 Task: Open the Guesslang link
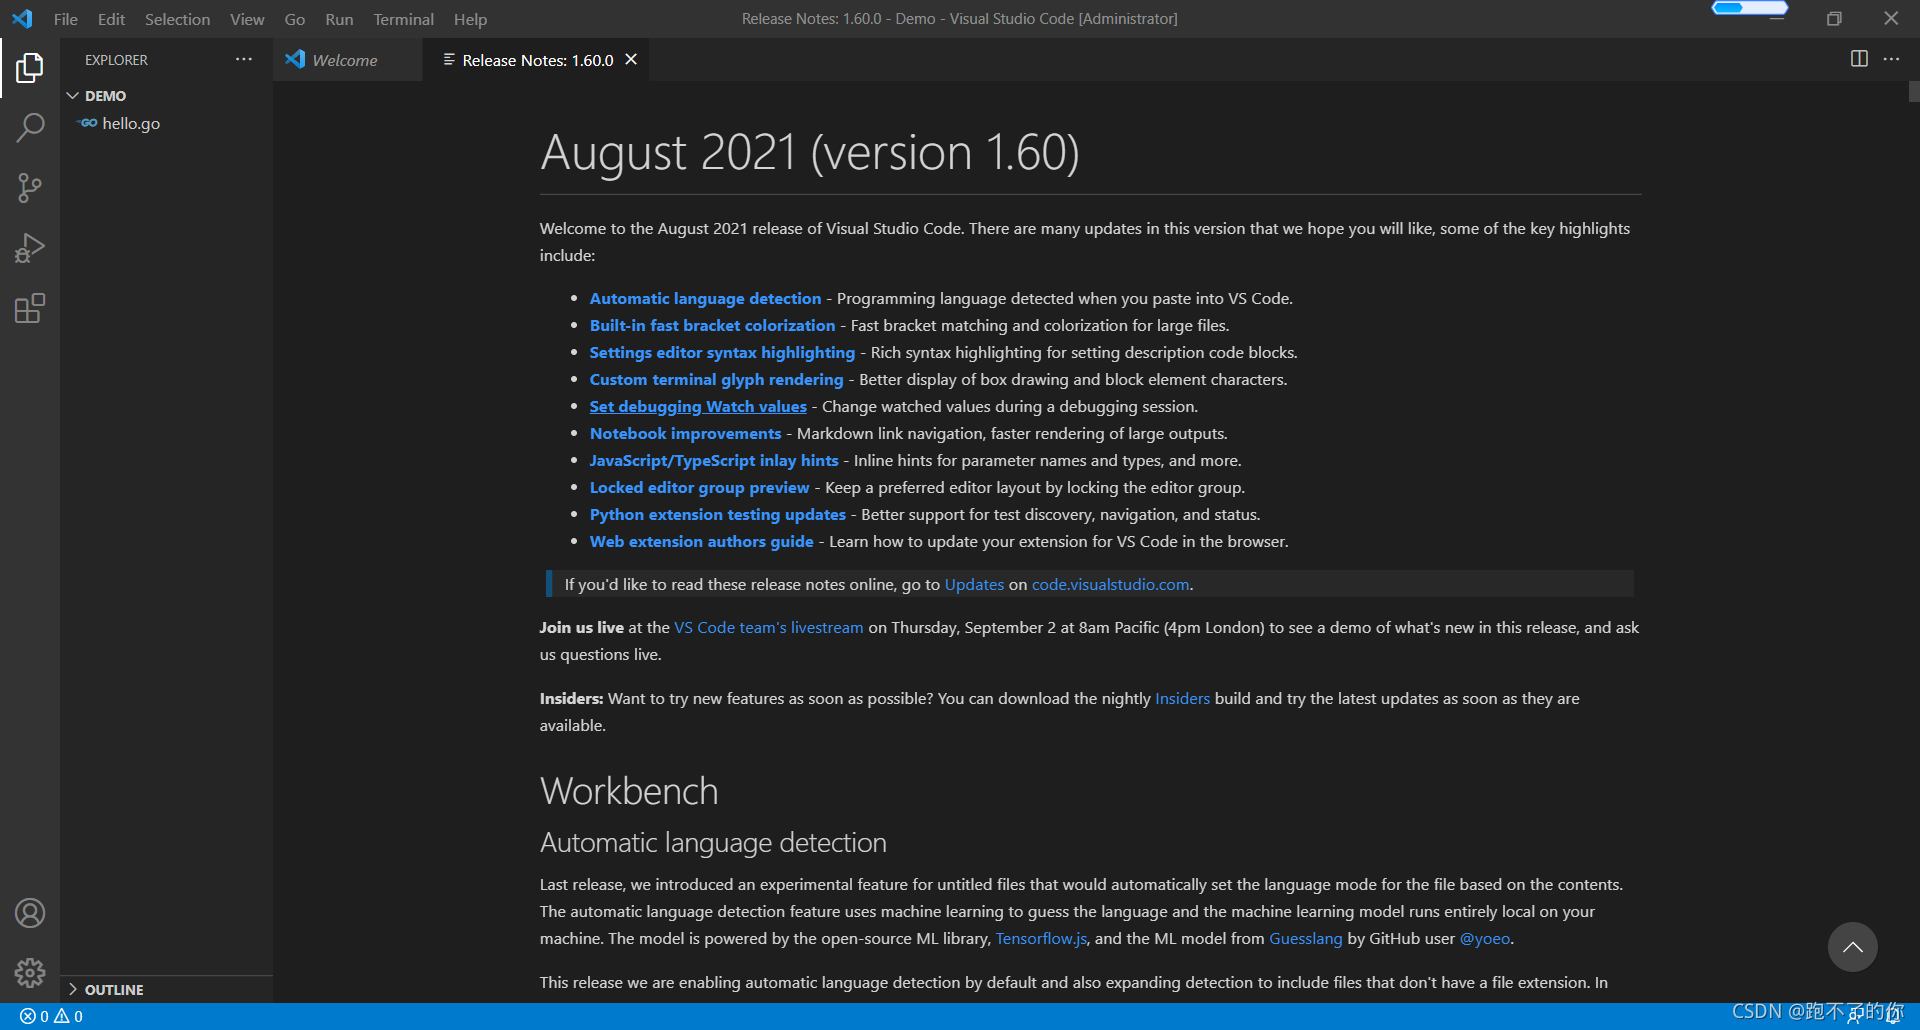pos(1305,938)
